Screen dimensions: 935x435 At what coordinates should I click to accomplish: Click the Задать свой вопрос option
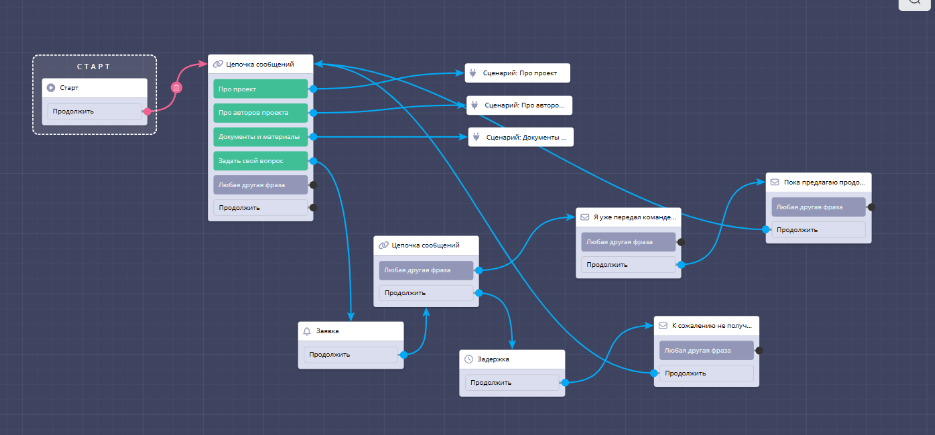261,160
